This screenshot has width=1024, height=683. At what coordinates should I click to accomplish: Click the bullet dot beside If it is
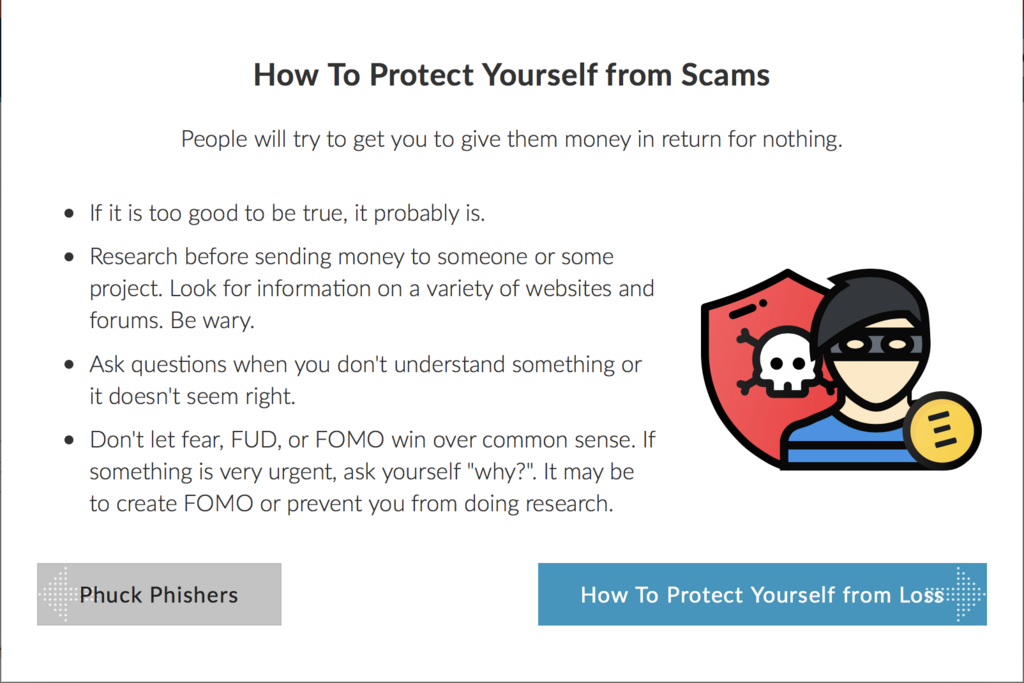click(x=69, y=214)
